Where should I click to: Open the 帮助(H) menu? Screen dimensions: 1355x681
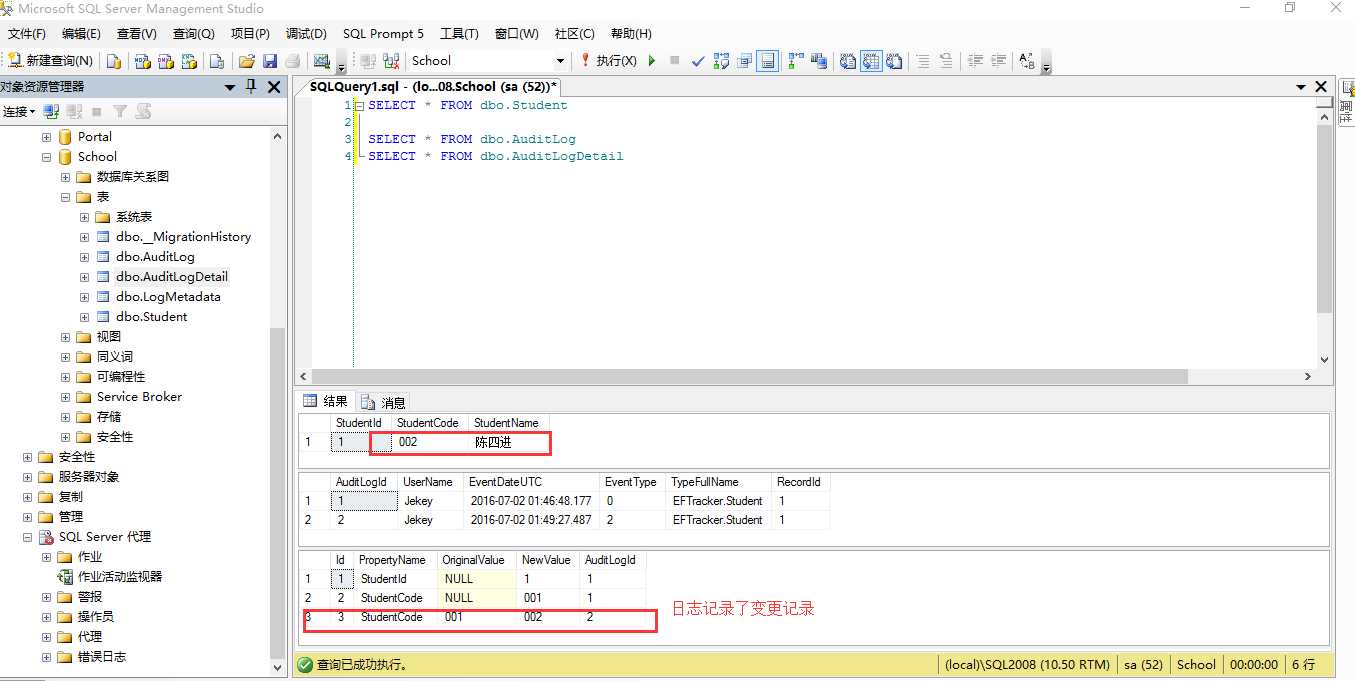point(631,34)
